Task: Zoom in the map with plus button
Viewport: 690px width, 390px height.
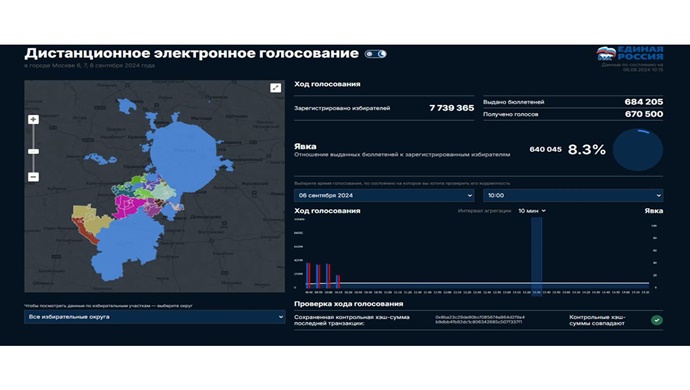Action: pos(33,119)
